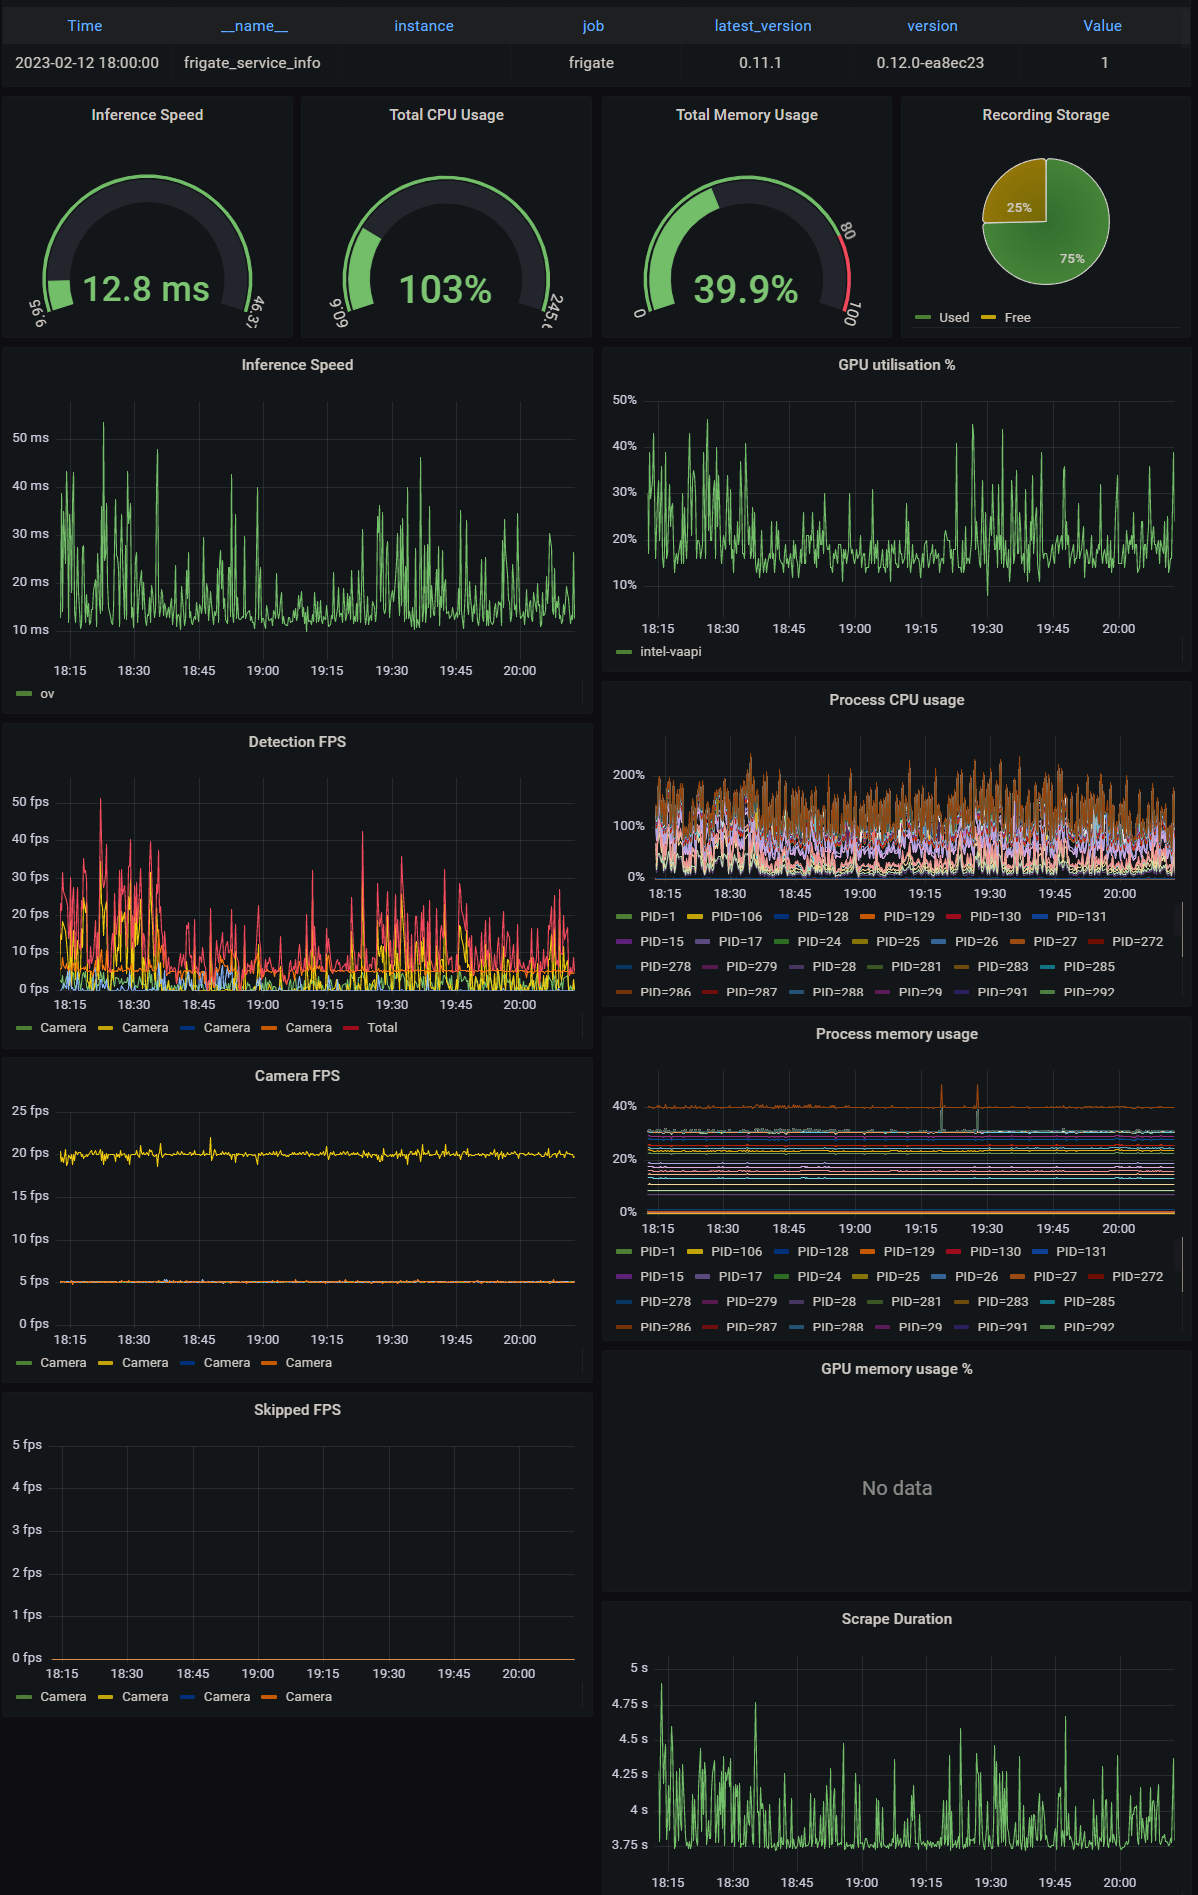Image resolution: width=1198 pixels, height=1895 pixels.
Task: Open the Skipped FPS panel title menu
Action: [x=297, y=1410]
